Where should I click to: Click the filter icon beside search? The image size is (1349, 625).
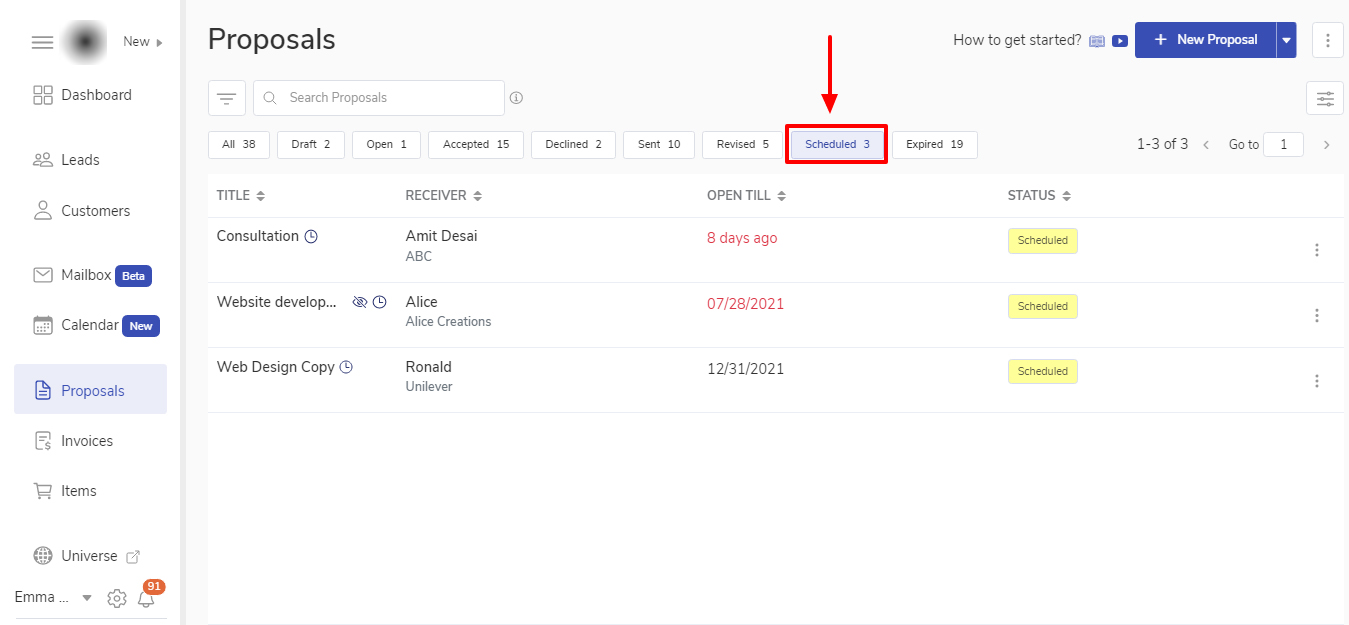227,98
